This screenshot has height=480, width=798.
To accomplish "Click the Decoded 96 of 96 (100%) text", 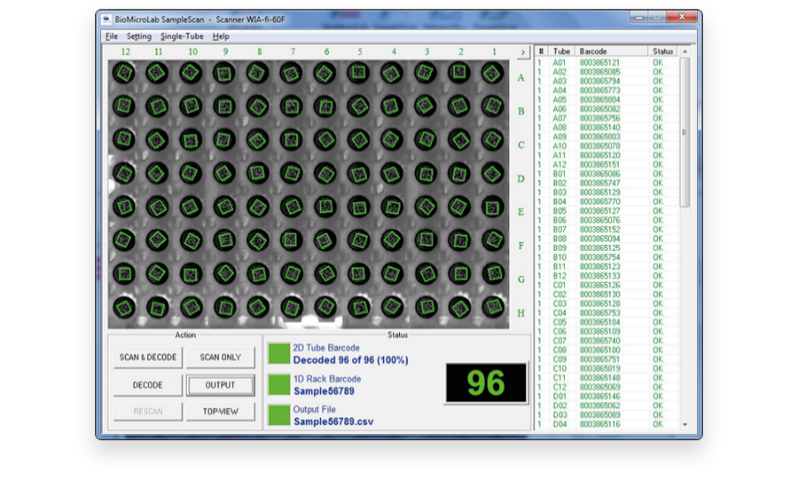I will [x=351, y=360].
